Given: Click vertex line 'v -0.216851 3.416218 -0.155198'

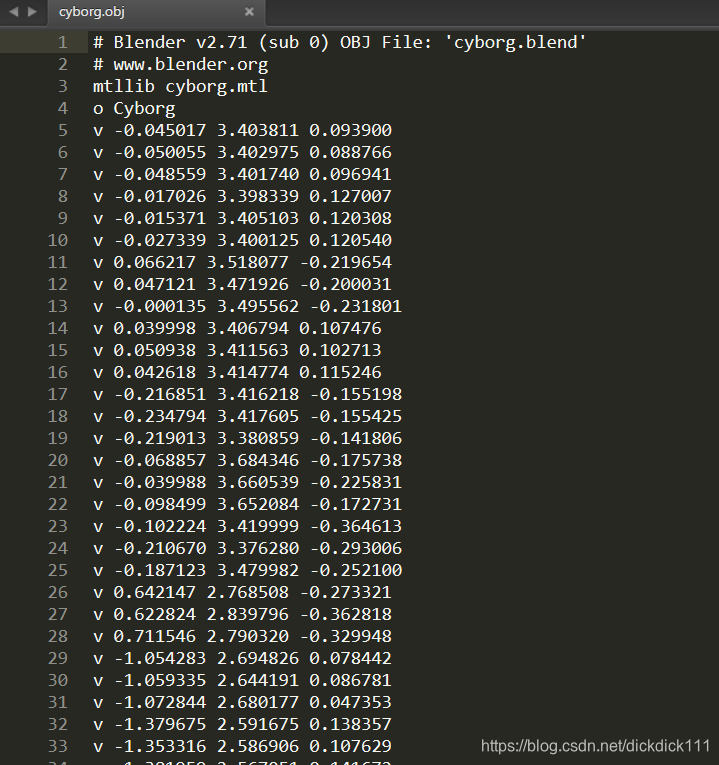Looking at the screenshot, I should pyautogui.click(x=247, y=394).
